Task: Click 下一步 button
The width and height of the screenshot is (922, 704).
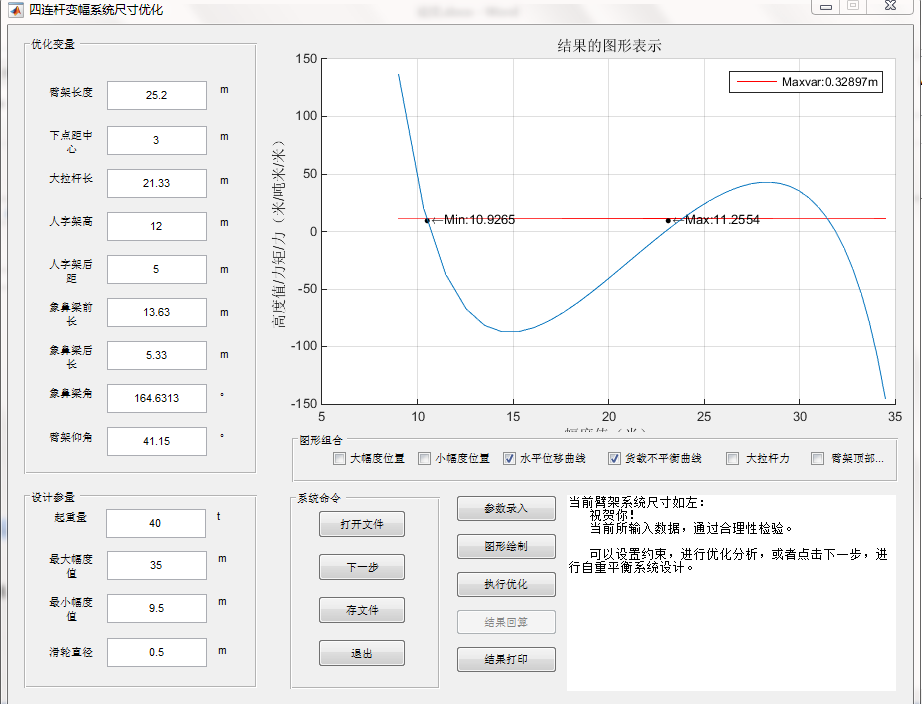Action: [x=362, y=567]
